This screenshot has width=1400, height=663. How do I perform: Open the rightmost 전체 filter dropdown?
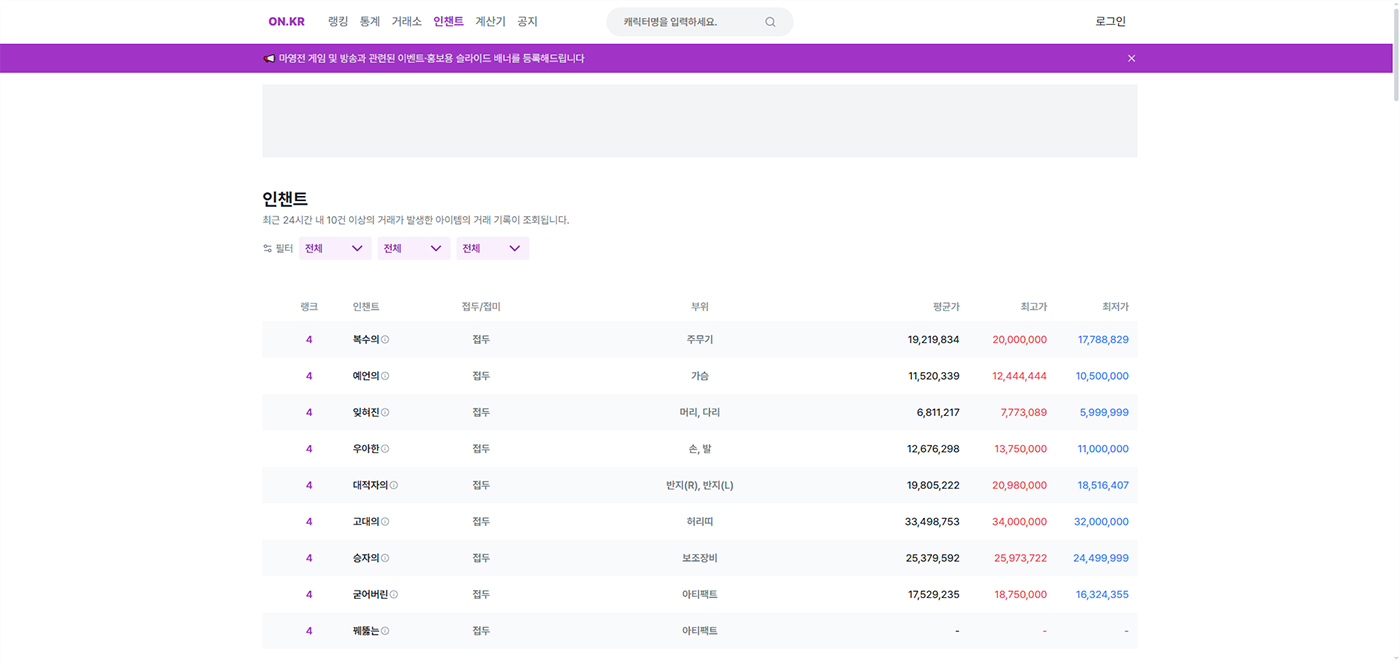pos(493,248)
